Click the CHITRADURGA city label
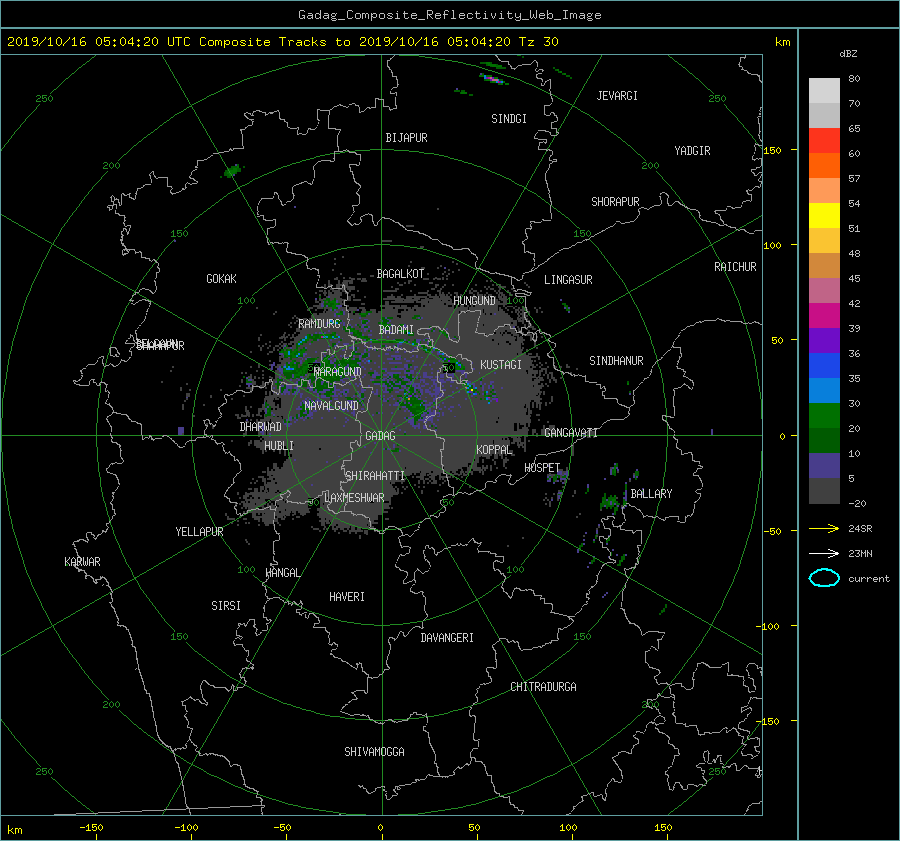 (543, 687)
